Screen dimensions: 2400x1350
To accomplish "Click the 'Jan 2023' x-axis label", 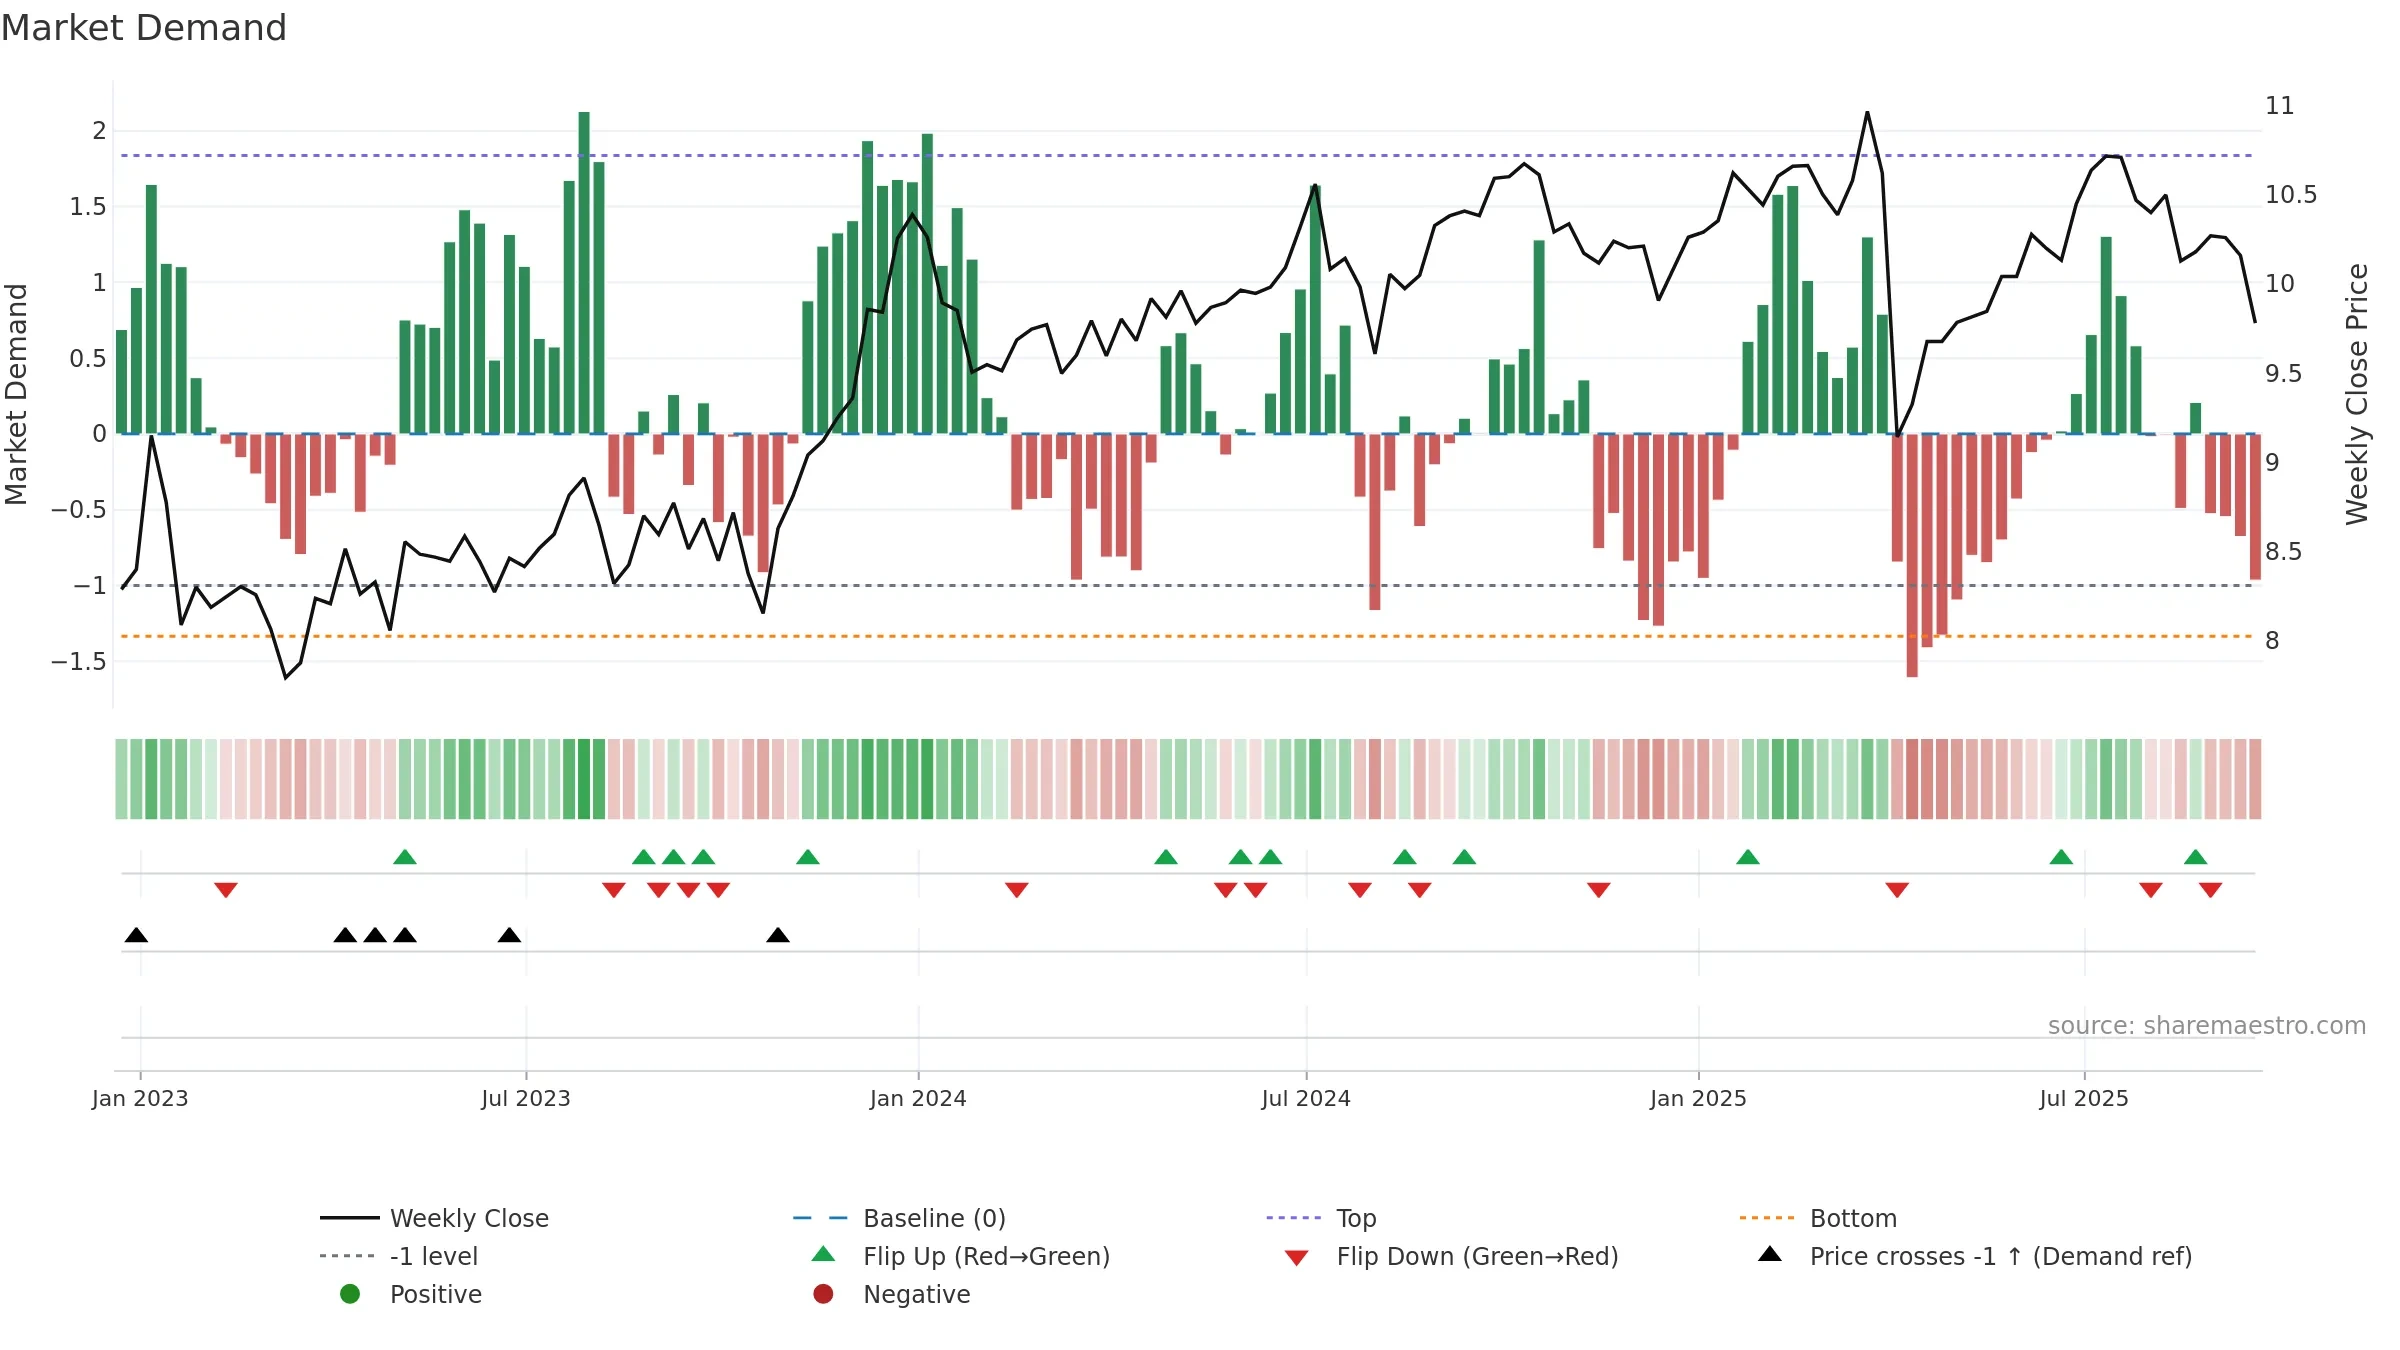I will pyautogui.click(x=140, y=1098).
